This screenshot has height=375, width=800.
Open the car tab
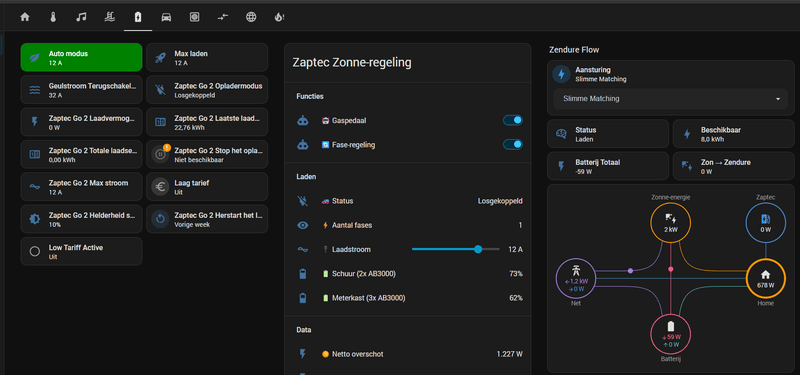pos(166,17)
